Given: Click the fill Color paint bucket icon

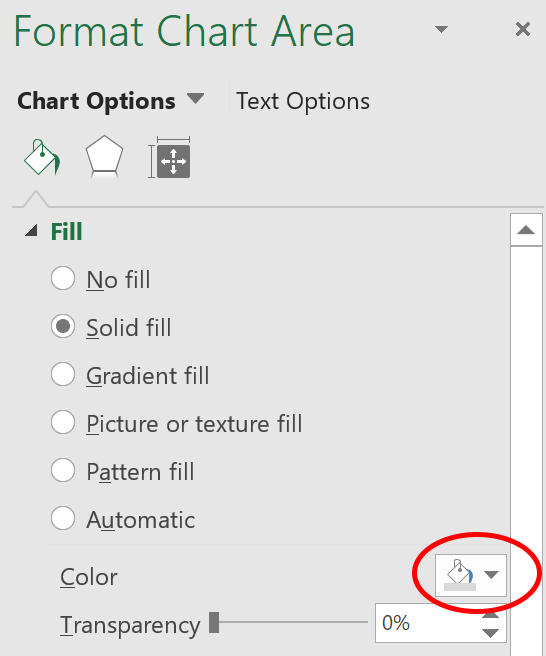Looking at the screenshot, I should click(460, 575).
